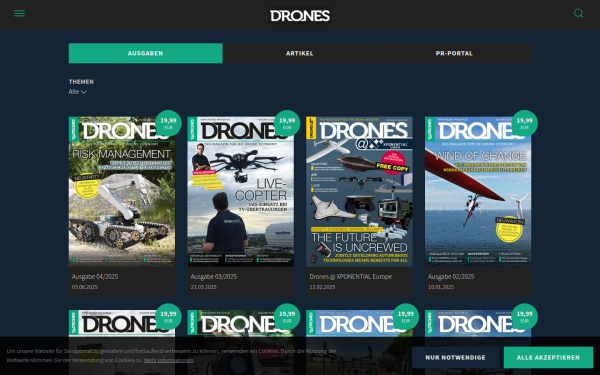
Task: Click the date 12.02.2025
Action: click(322, 287)
